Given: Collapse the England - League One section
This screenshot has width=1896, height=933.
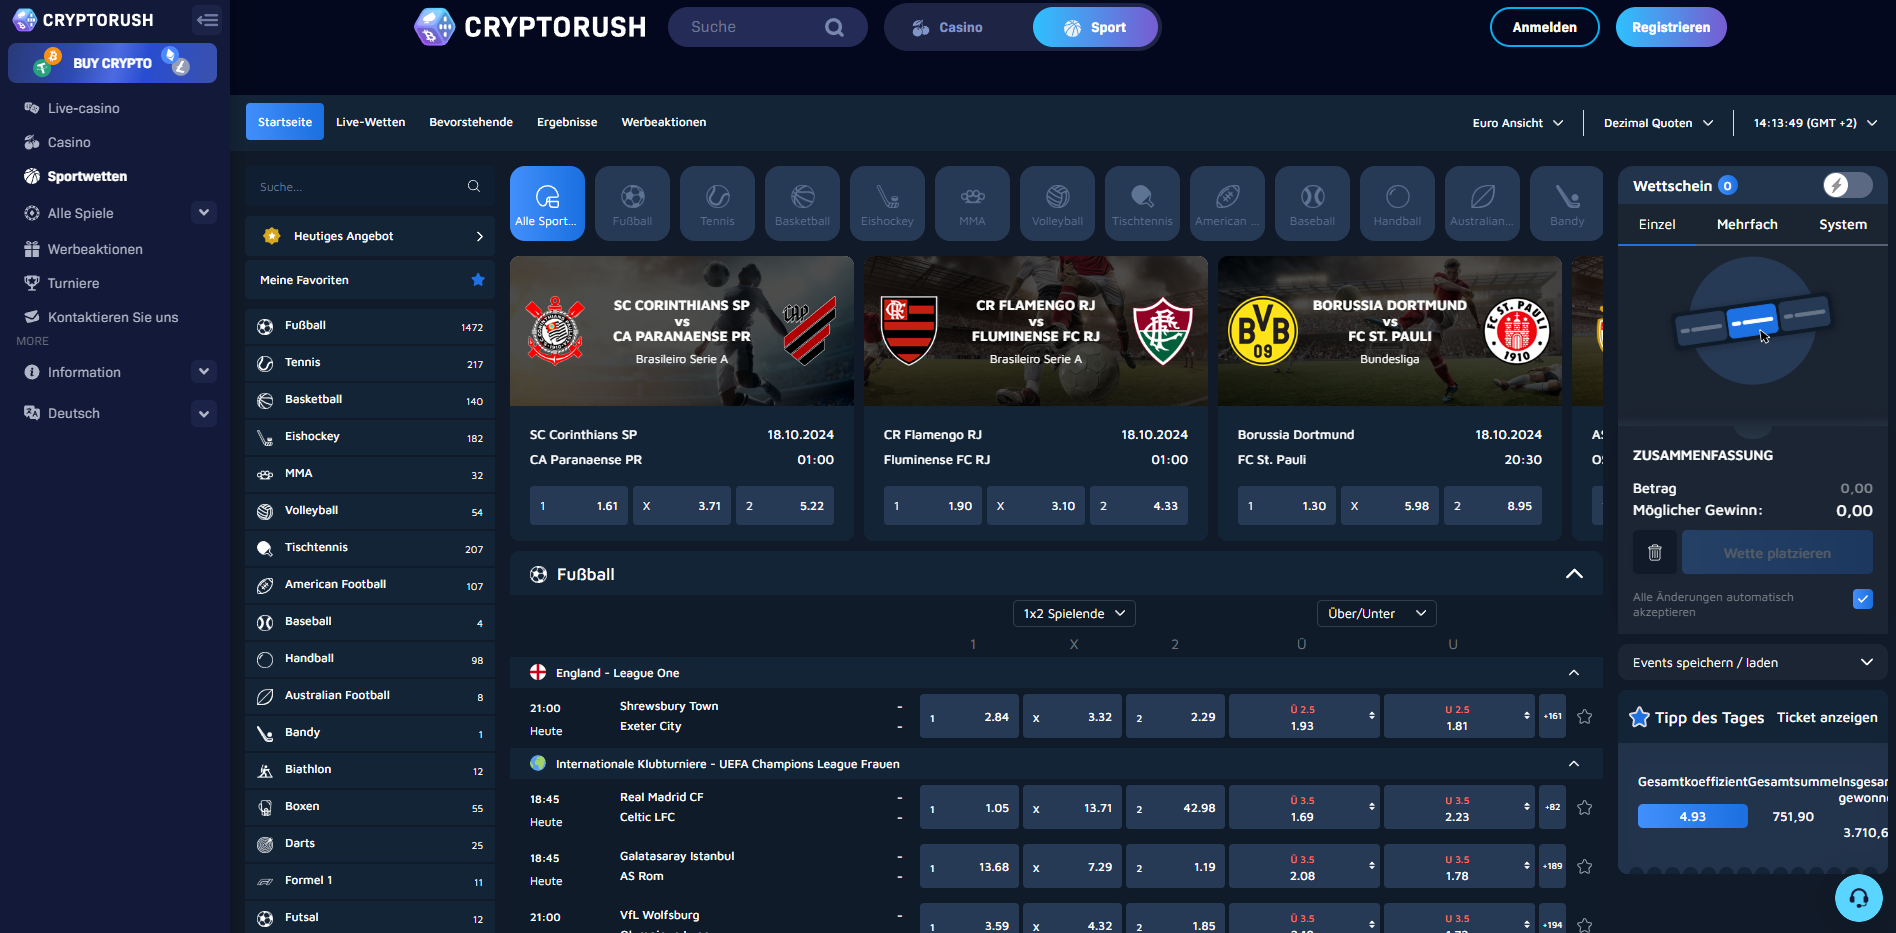Looking at the screenshot, I should coord(1573,673).
